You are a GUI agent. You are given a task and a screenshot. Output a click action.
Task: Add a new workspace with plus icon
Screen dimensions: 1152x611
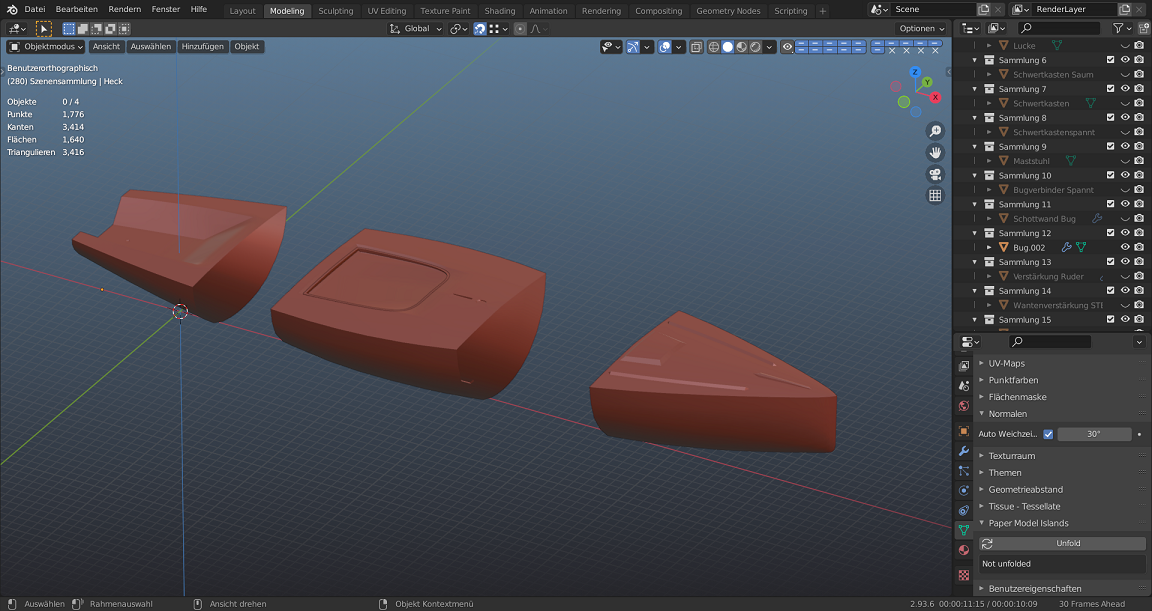pyautogui.click(x=822, y=11)
